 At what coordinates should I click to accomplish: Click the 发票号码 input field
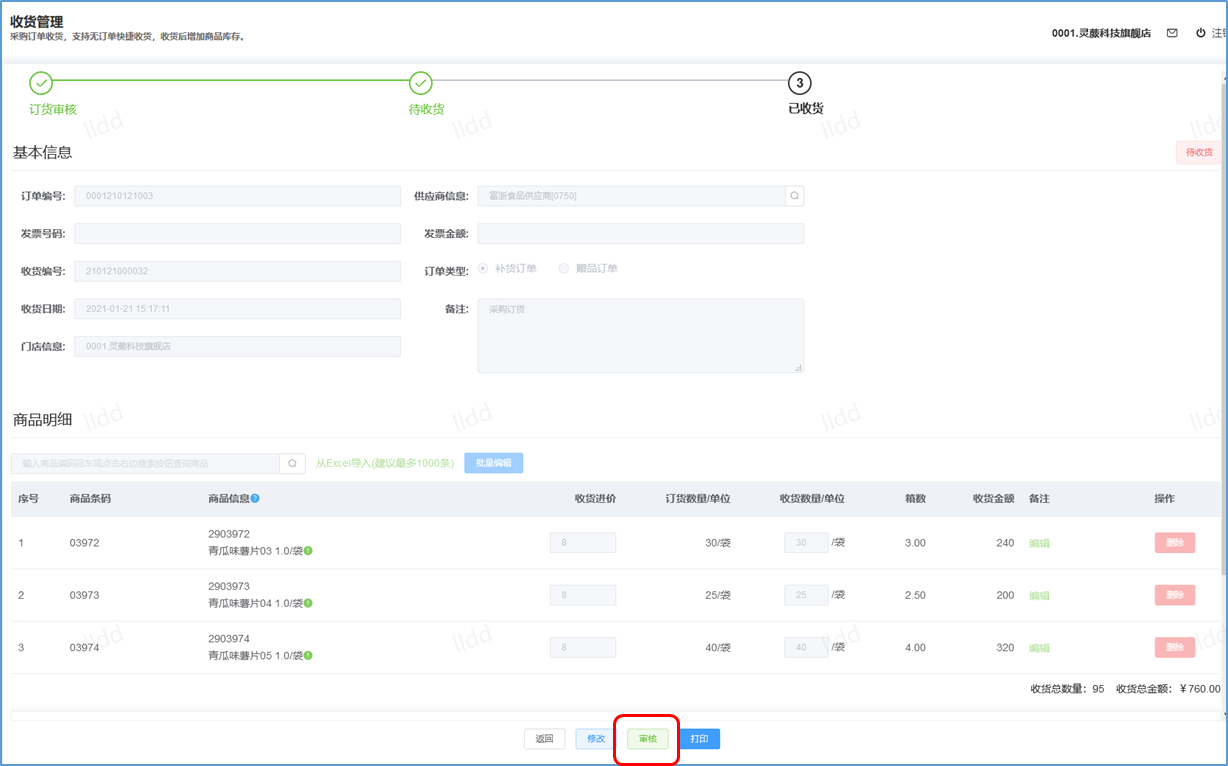(237, 234)
